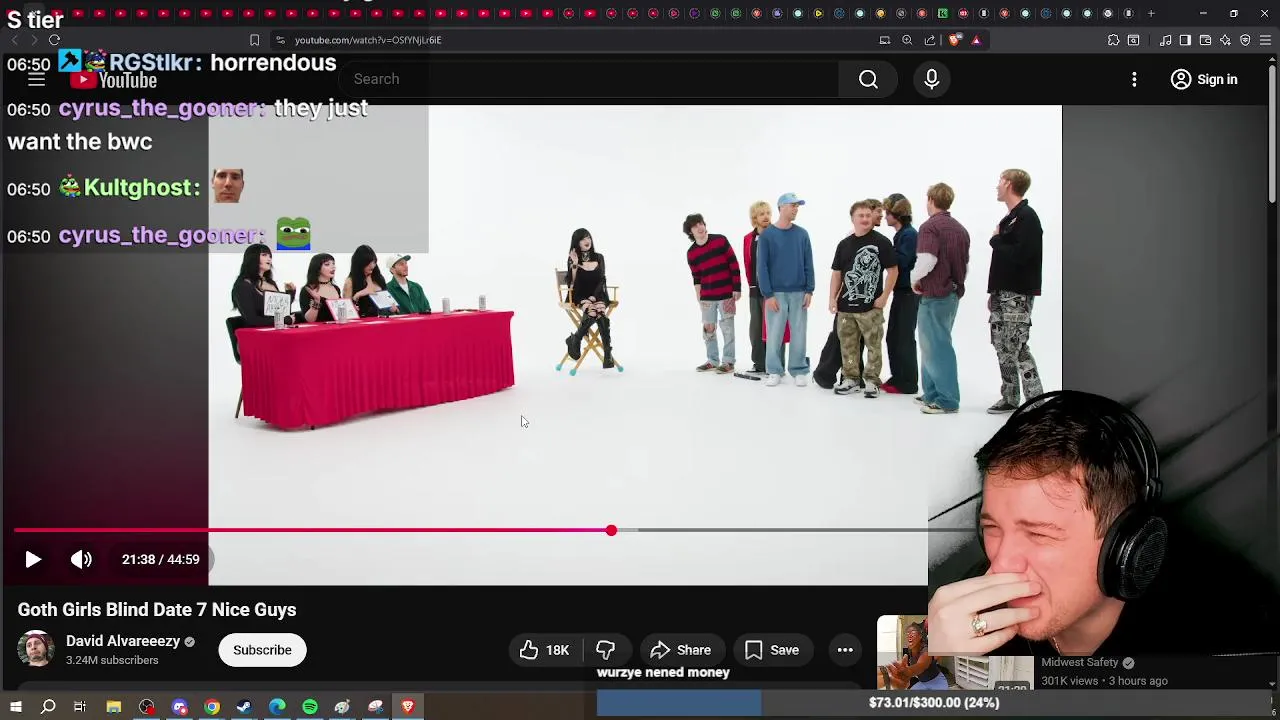Click the youtube.com URL in address bar

coord(368,40)
